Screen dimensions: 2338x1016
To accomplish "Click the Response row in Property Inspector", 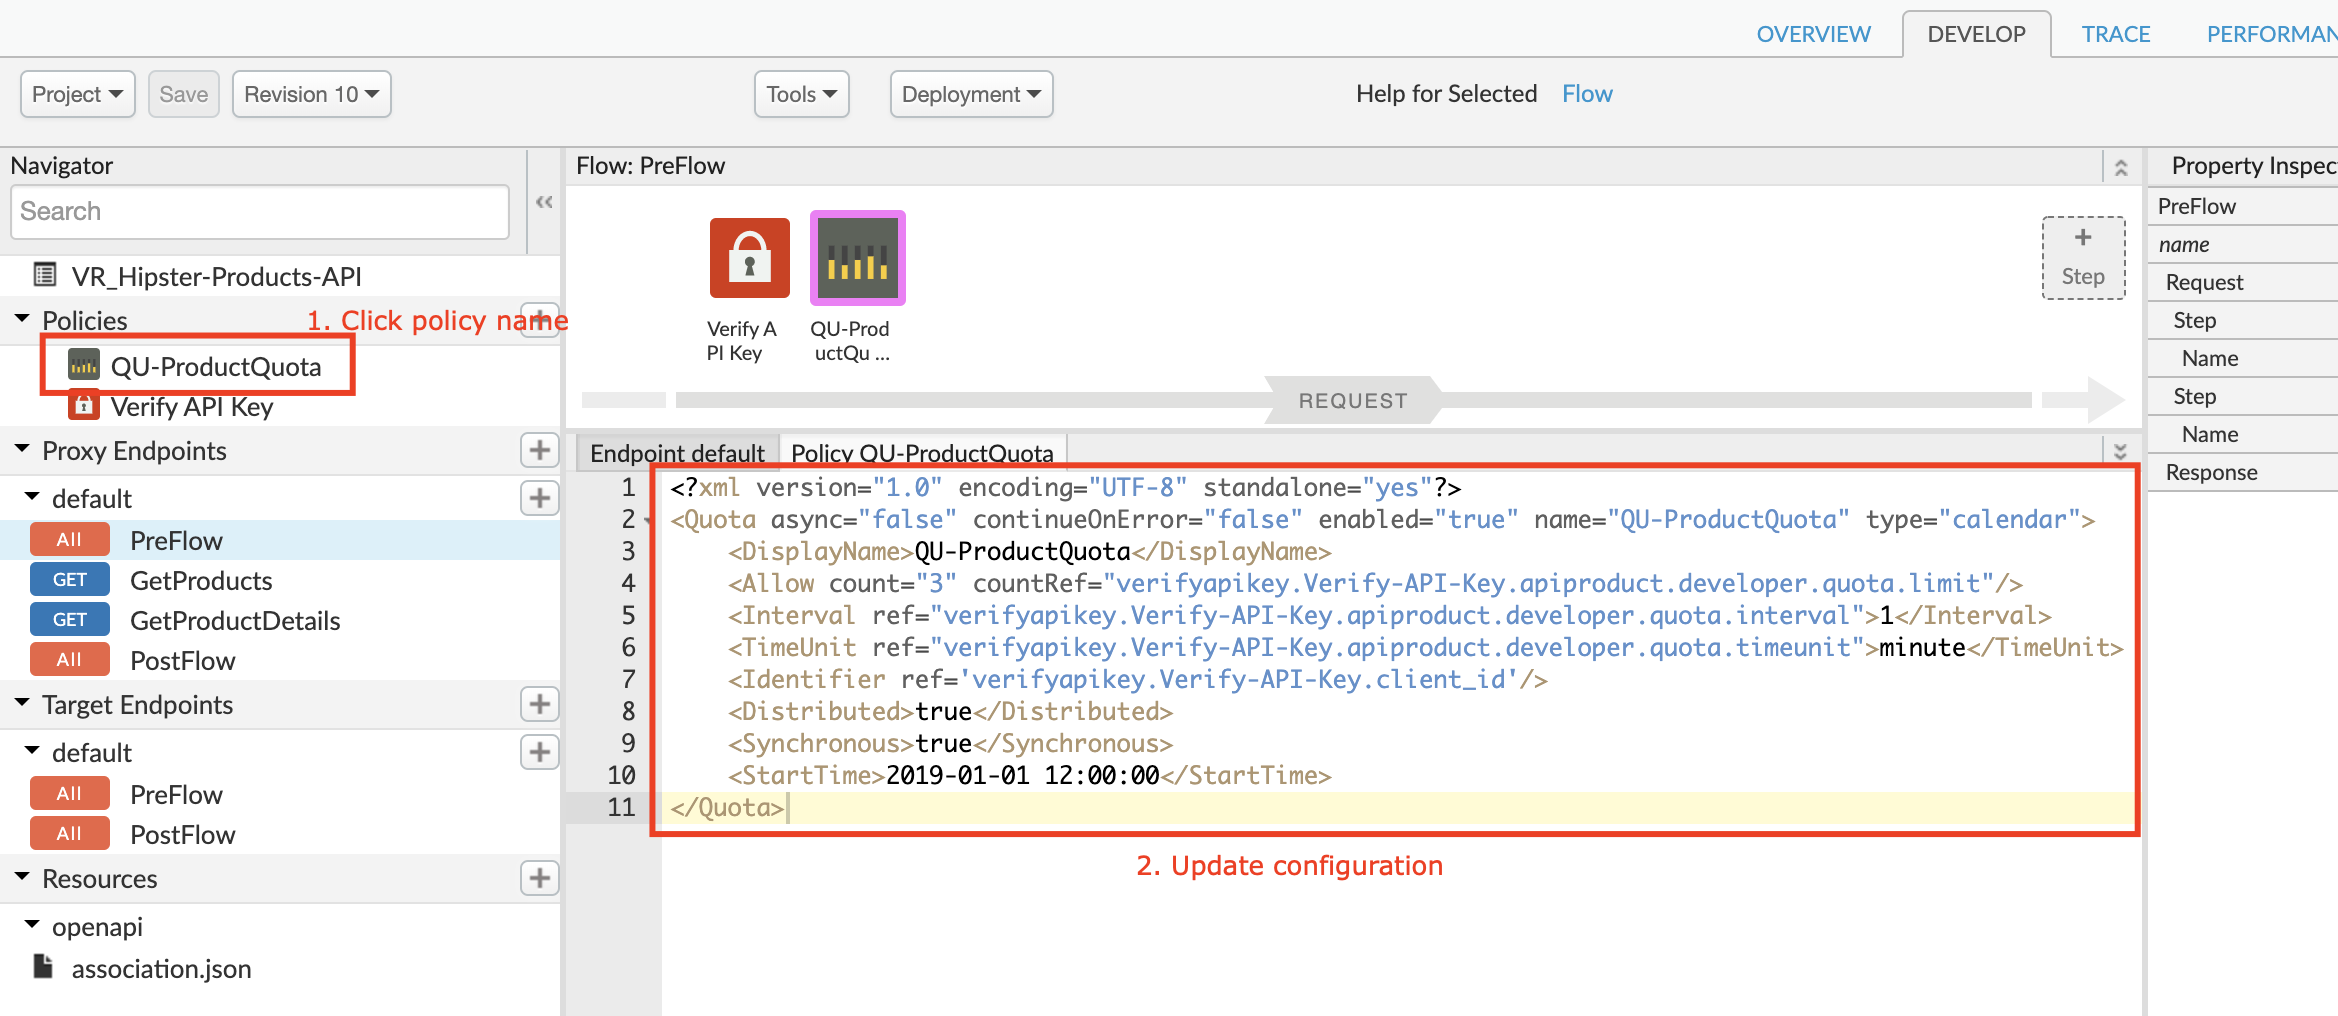I will click(2243, 472).
